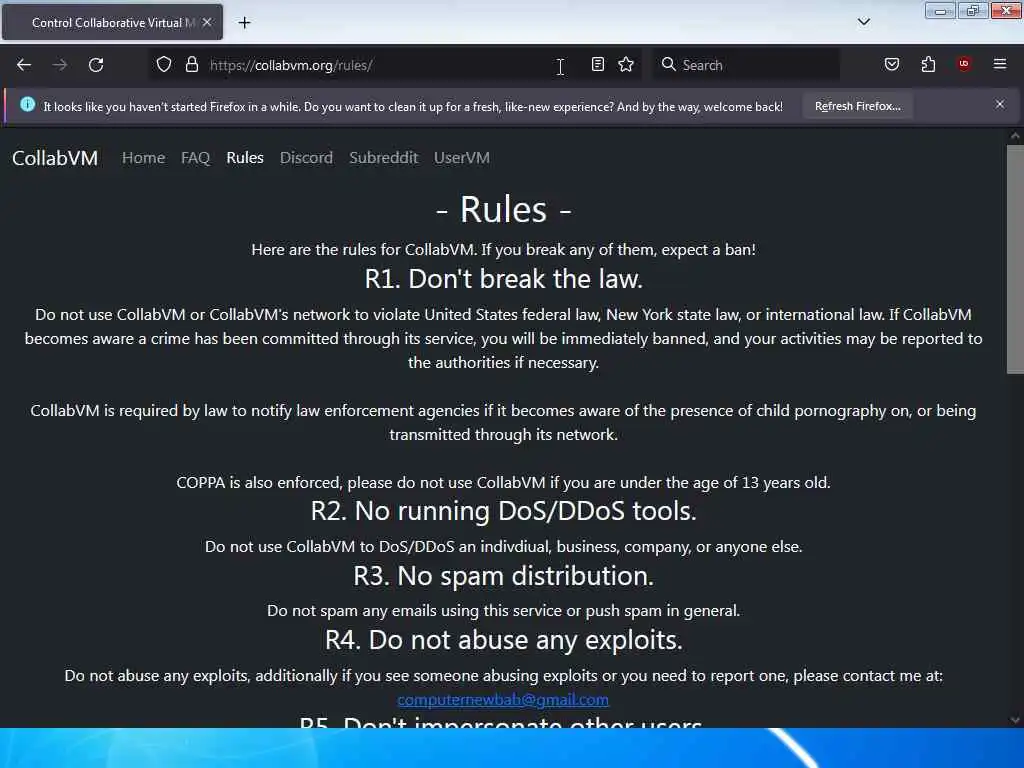Click heading 'R4. Do not abuse any exploits.'

(x=504, y=640)
